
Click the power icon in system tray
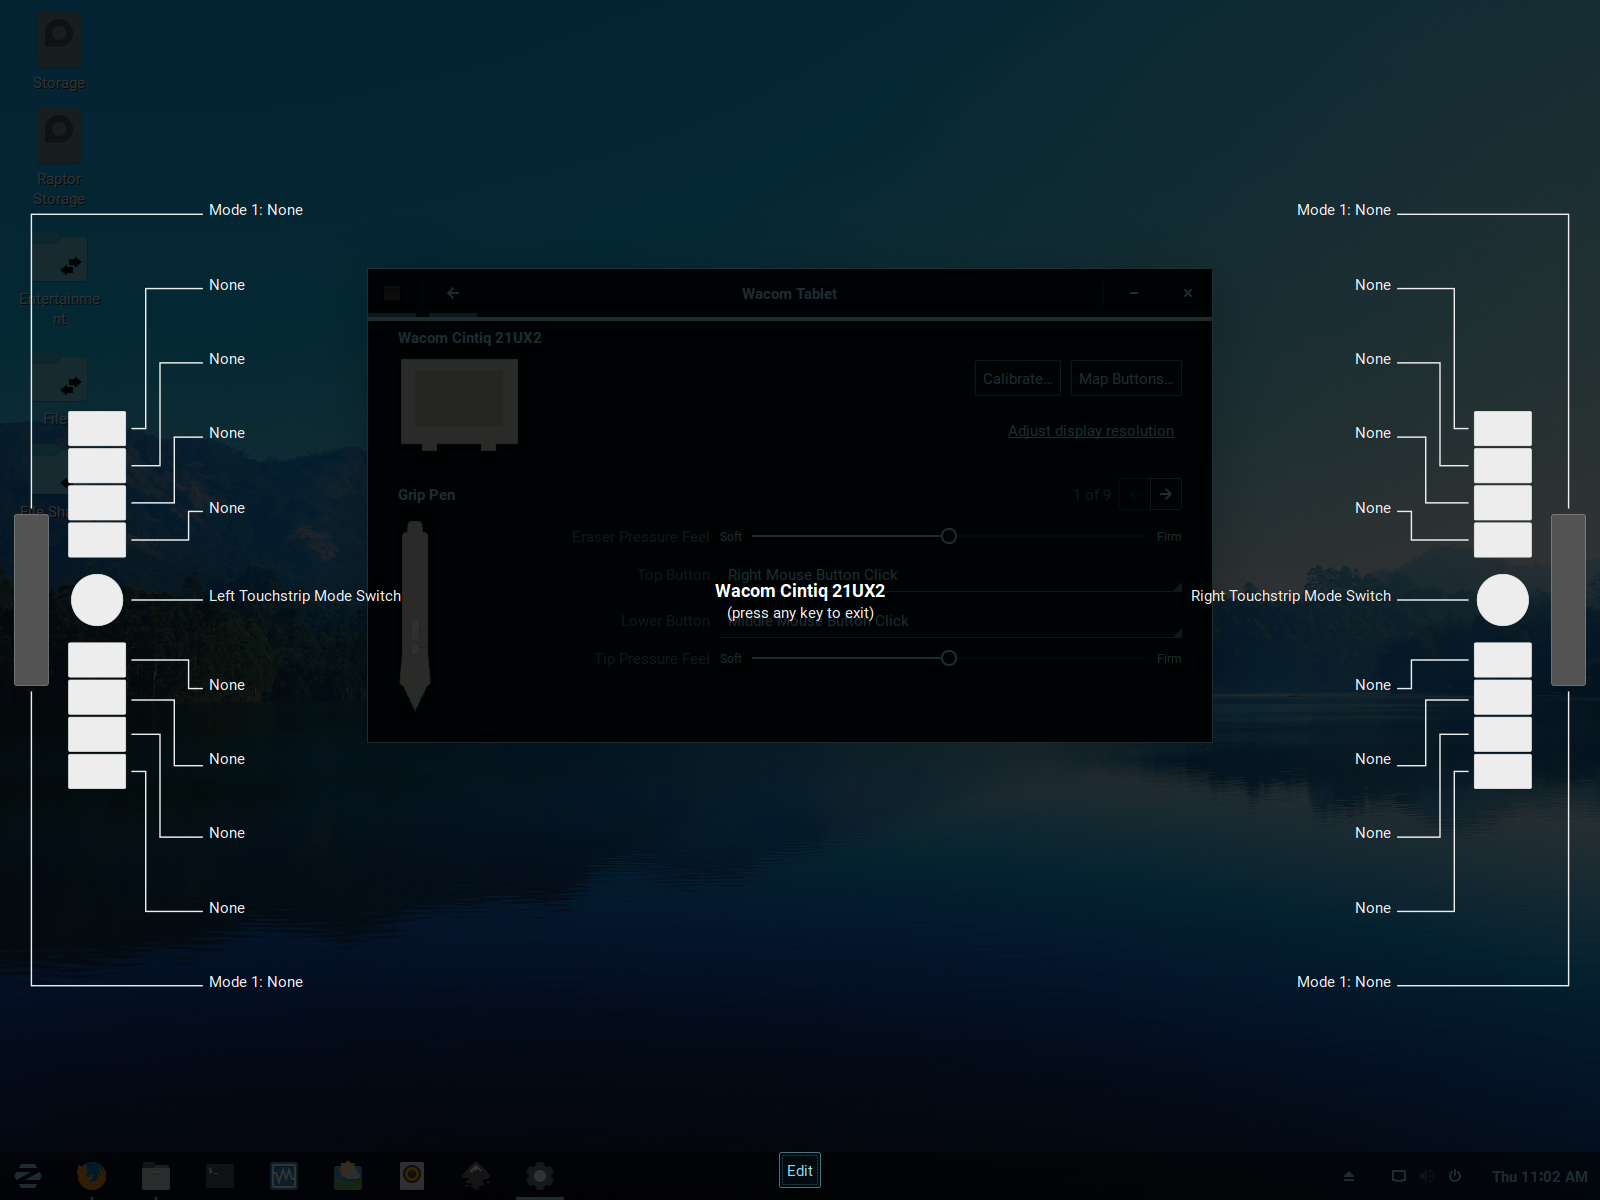click(x=1455, y=1176)
